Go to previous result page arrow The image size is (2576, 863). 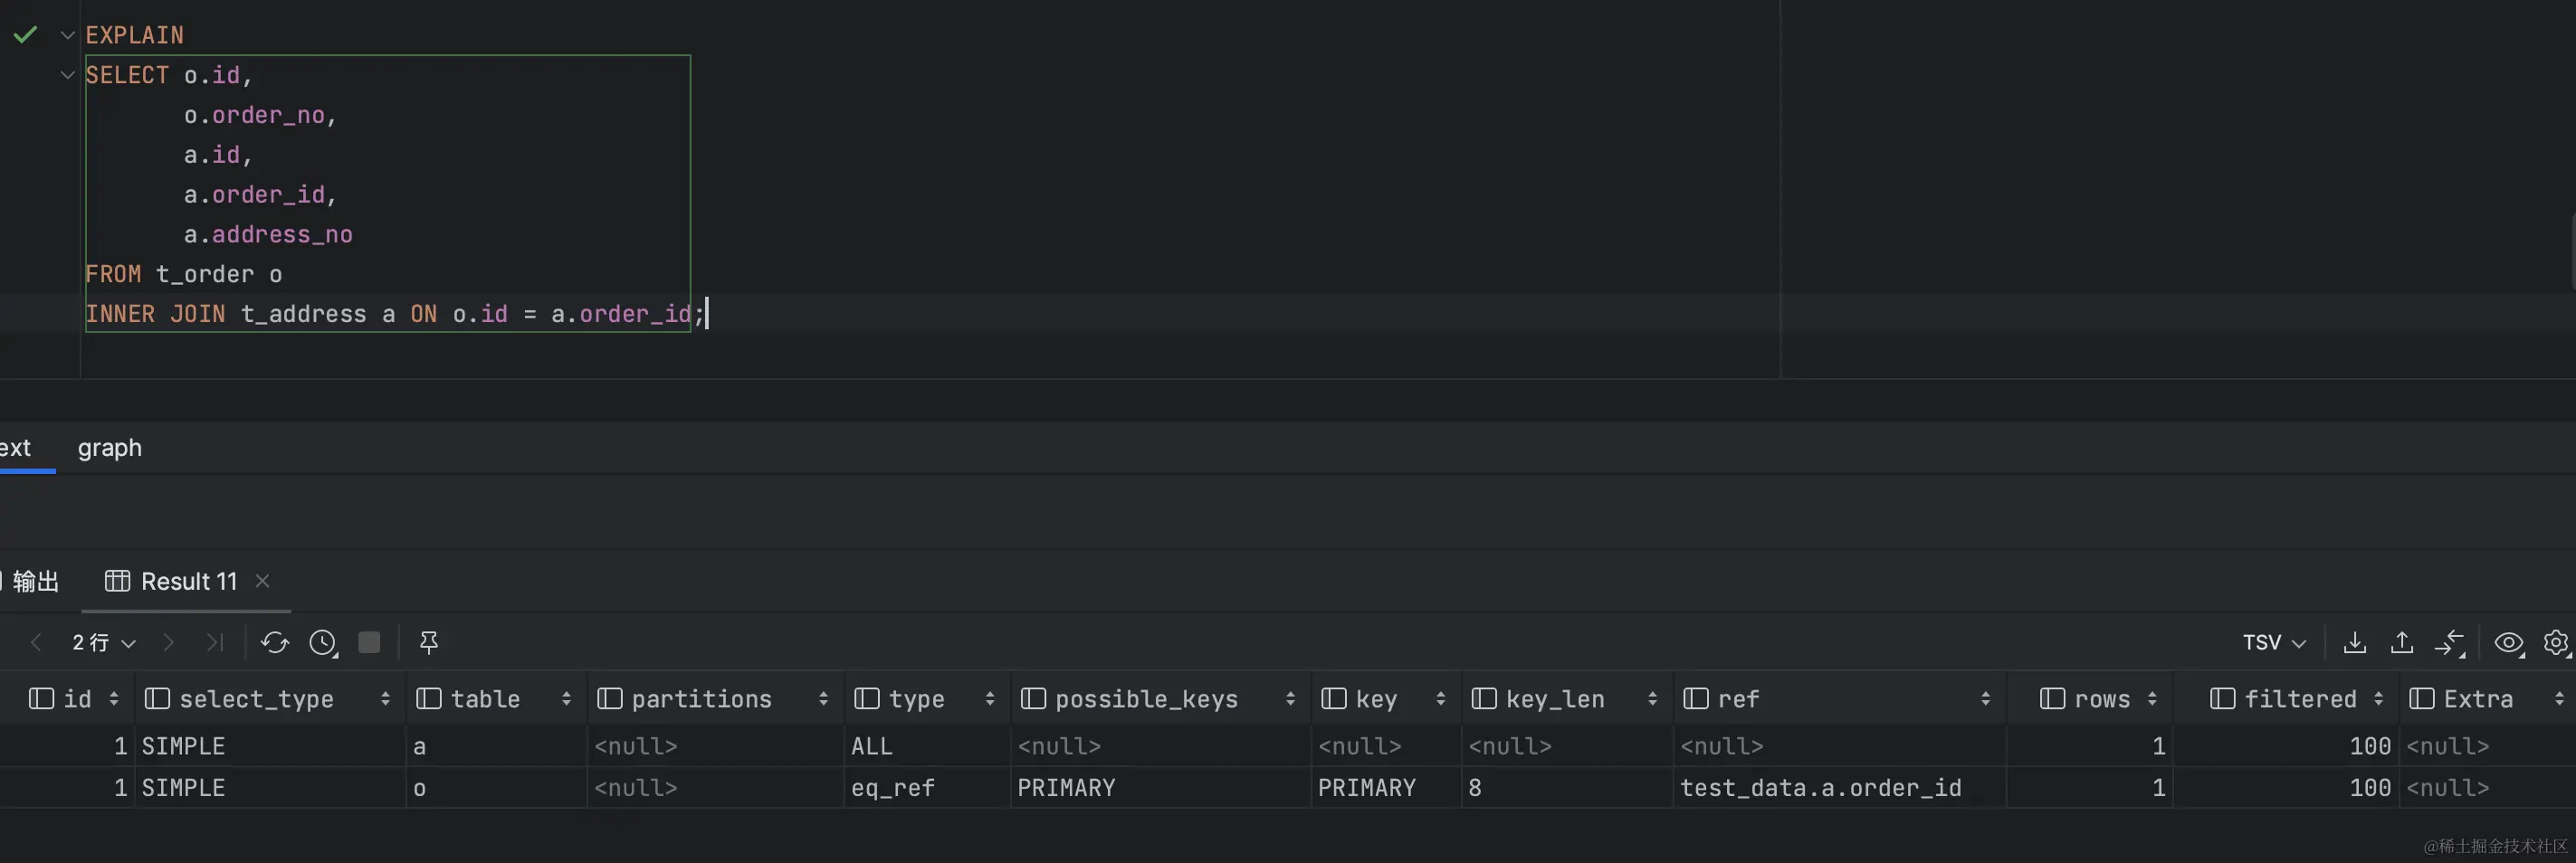click(x=36, y=642)
